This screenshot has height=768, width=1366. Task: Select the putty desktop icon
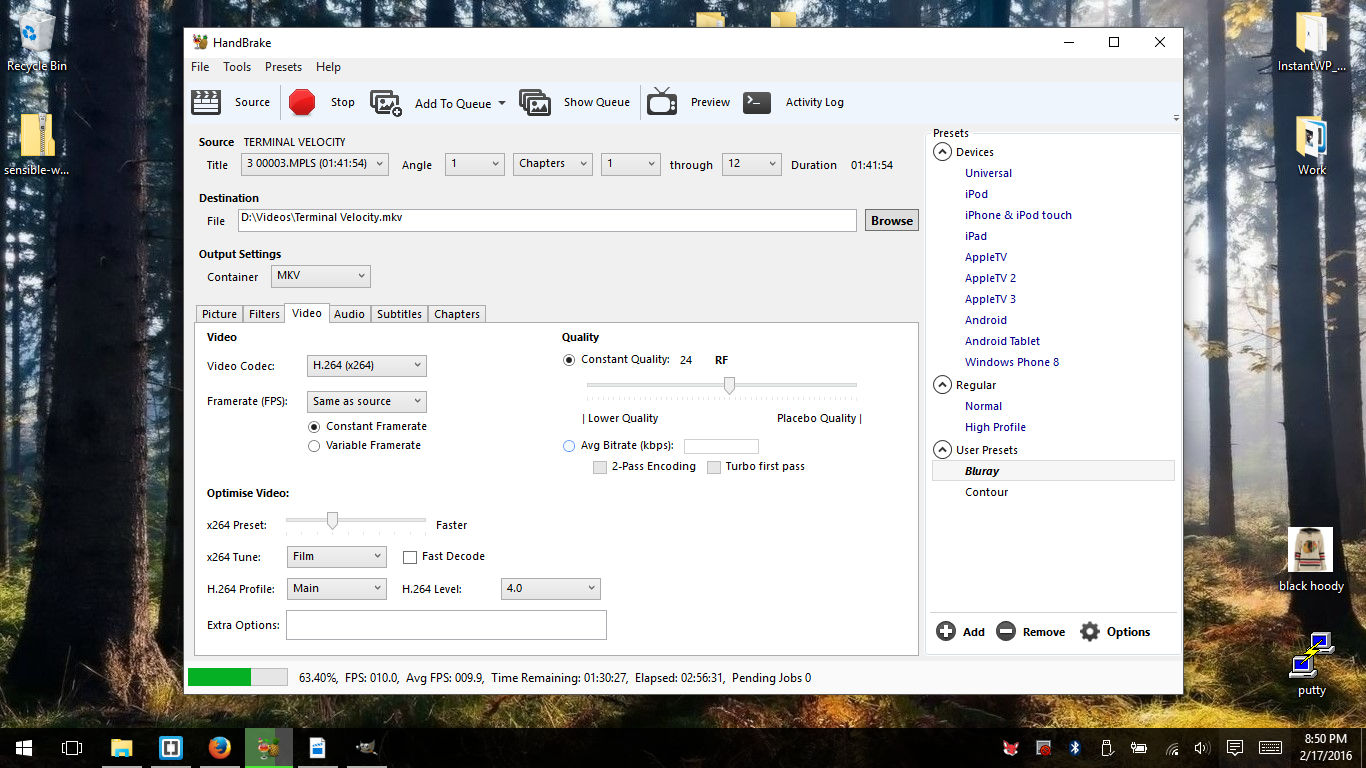click(x=1312, y=664)
